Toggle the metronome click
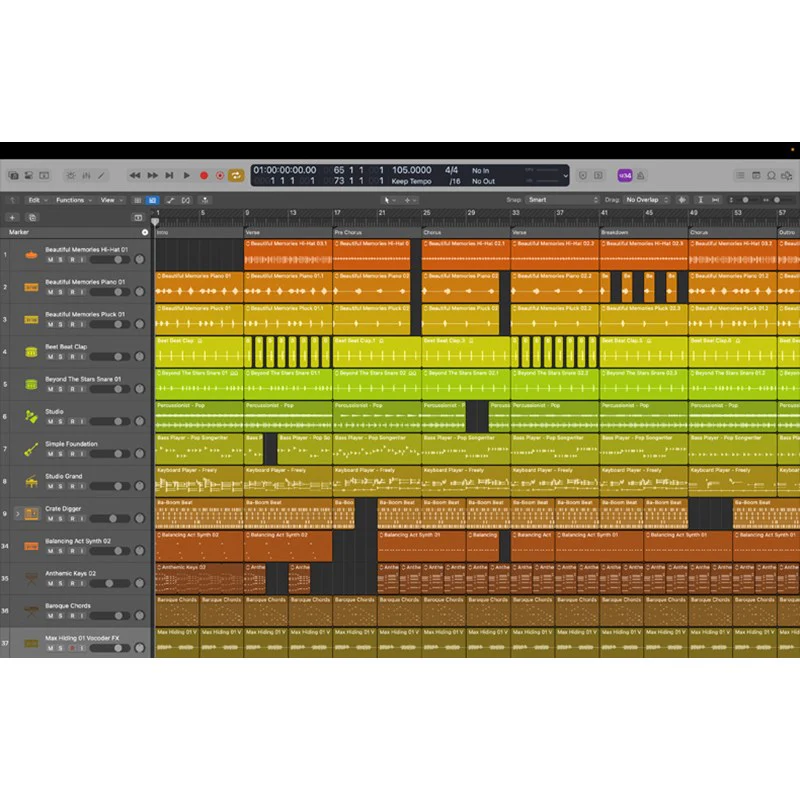Image resolution: width=800 pixels, height=800 pixels. pos(640,176)
